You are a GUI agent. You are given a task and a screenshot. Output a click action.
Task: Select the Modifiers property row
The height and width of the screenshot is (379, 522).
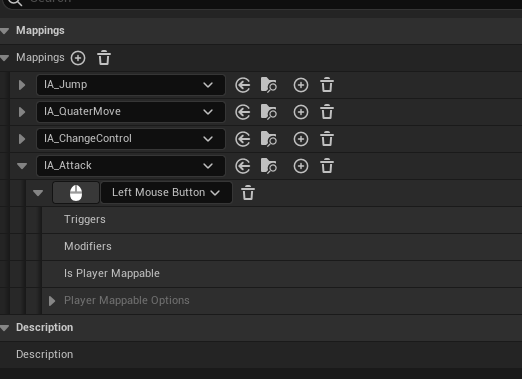(x=282, y=247)
